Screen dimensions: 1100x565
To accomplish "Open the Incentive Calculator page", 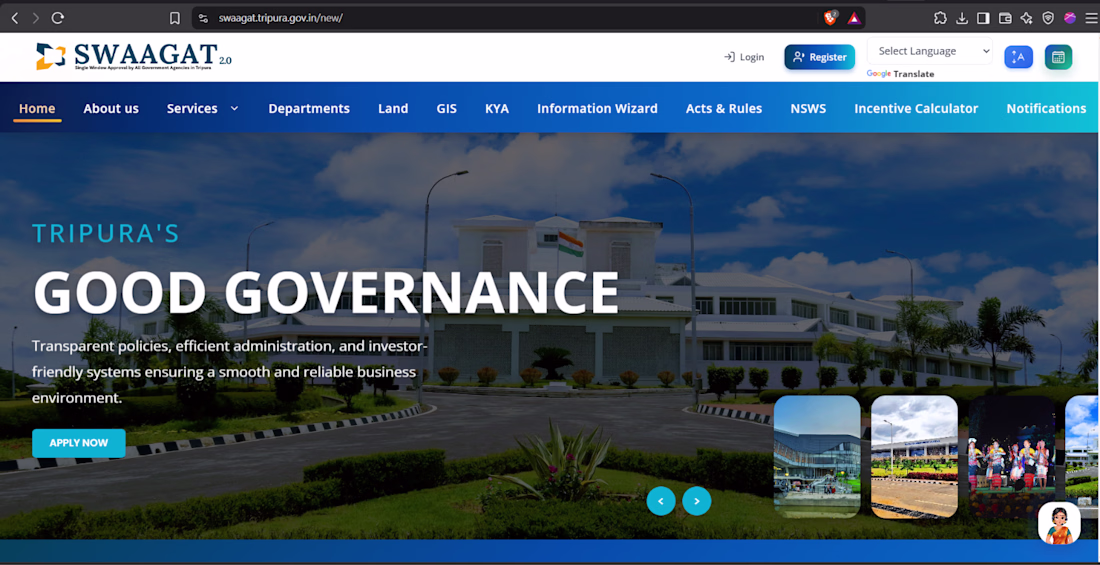I will pos(916,108).
